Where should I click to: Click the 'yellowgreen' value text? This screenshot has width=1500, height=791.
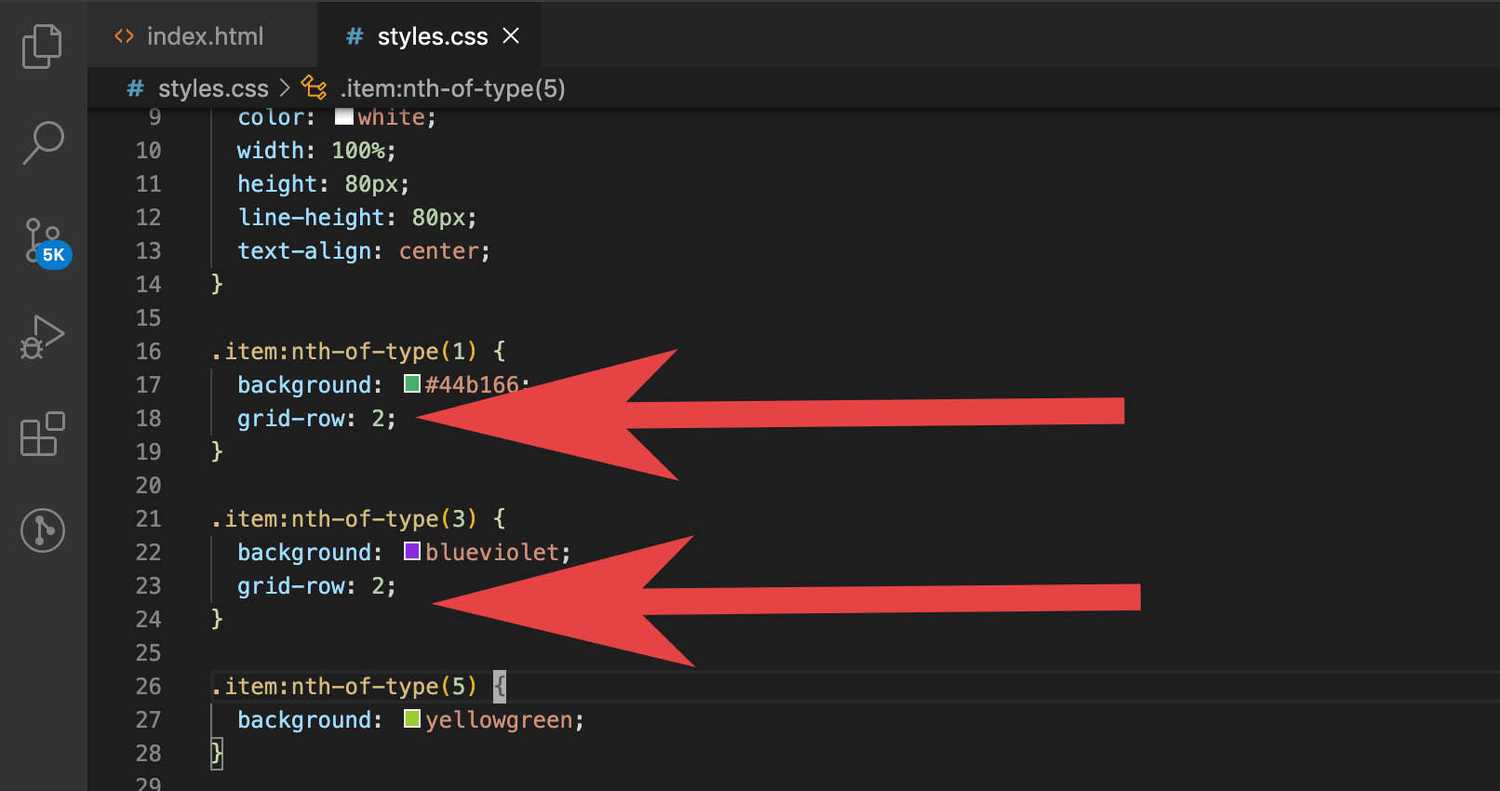click(499, 720)
